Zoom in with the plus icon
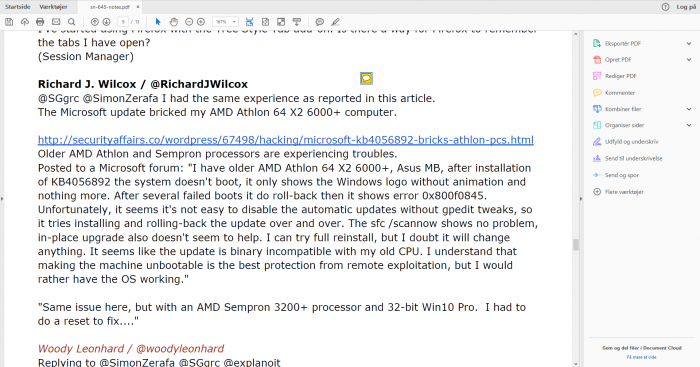The height and width of the screenshot is (367, 700). coord(201,22)
